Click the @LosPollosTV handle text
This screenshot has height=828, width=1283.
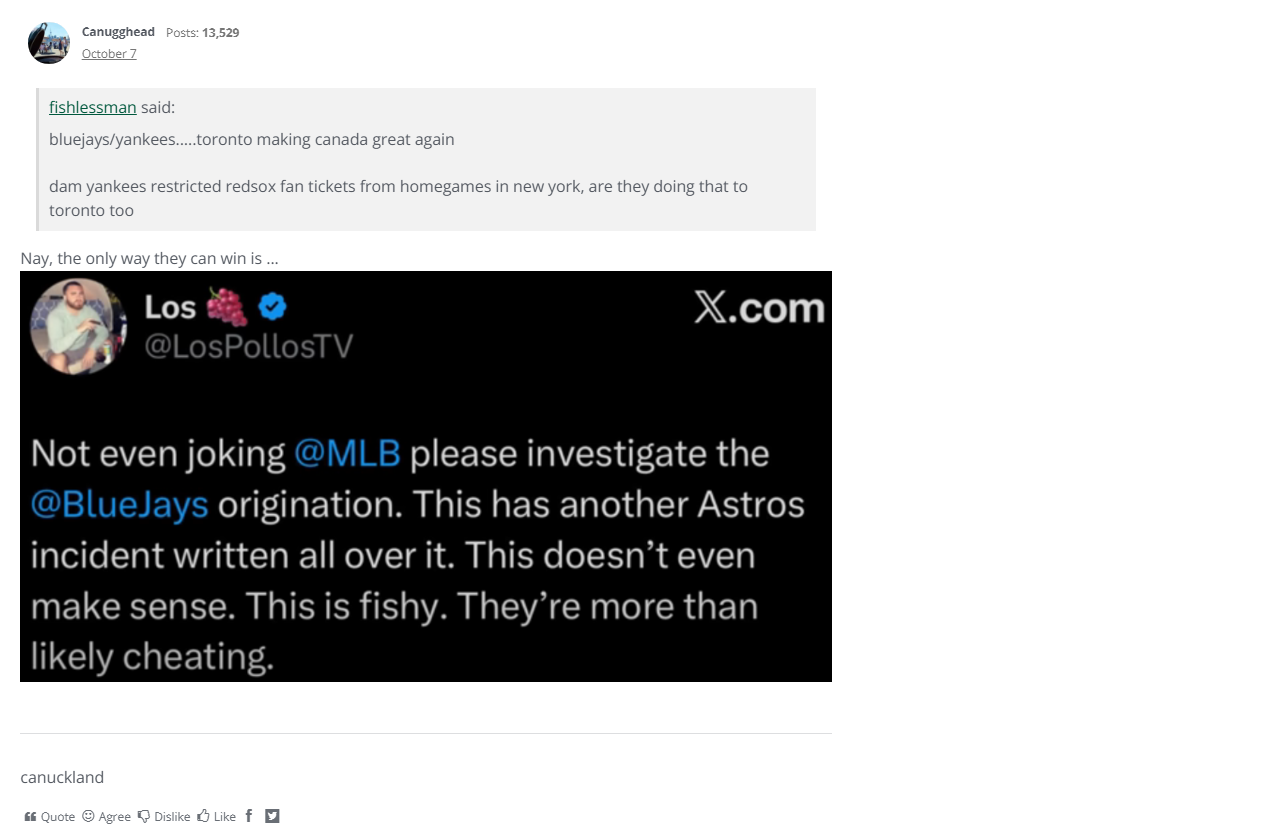[249, 346]
